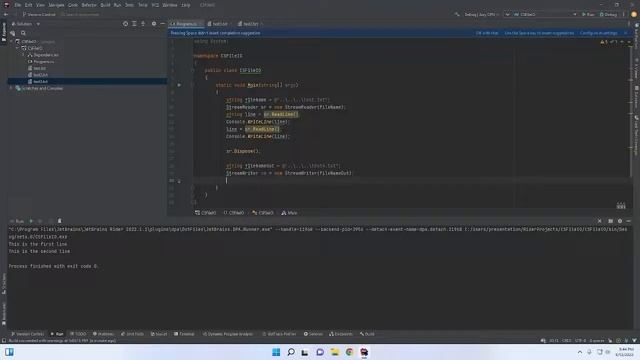Click the orange user avatar icon
640x360 pixels.
[634, 14]
